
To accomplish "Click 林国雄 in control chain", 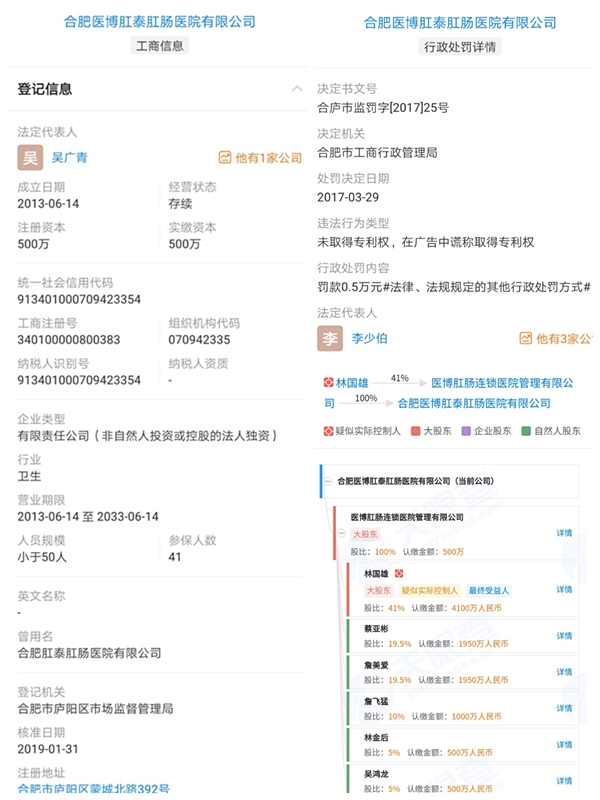I will click(x=352, y=383).
